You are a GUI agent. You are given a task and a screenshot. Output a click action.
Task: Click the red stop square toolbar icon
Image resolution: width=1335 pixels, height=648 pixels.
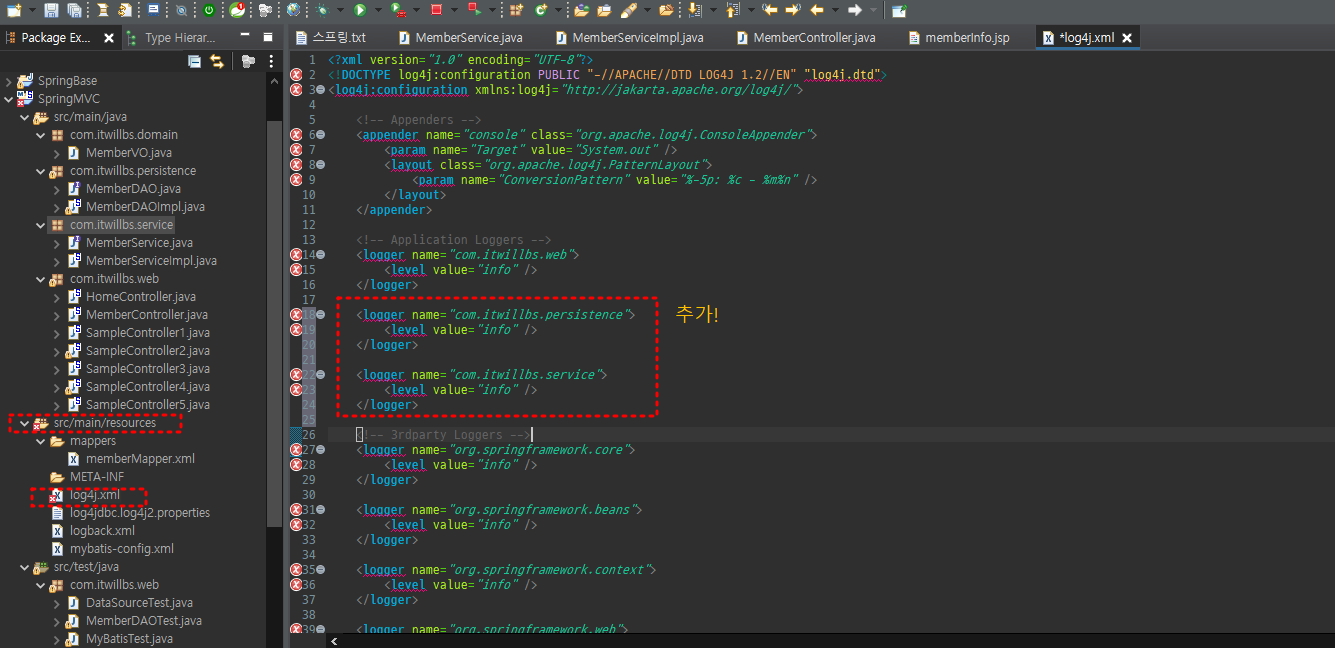tap(436, 10)
